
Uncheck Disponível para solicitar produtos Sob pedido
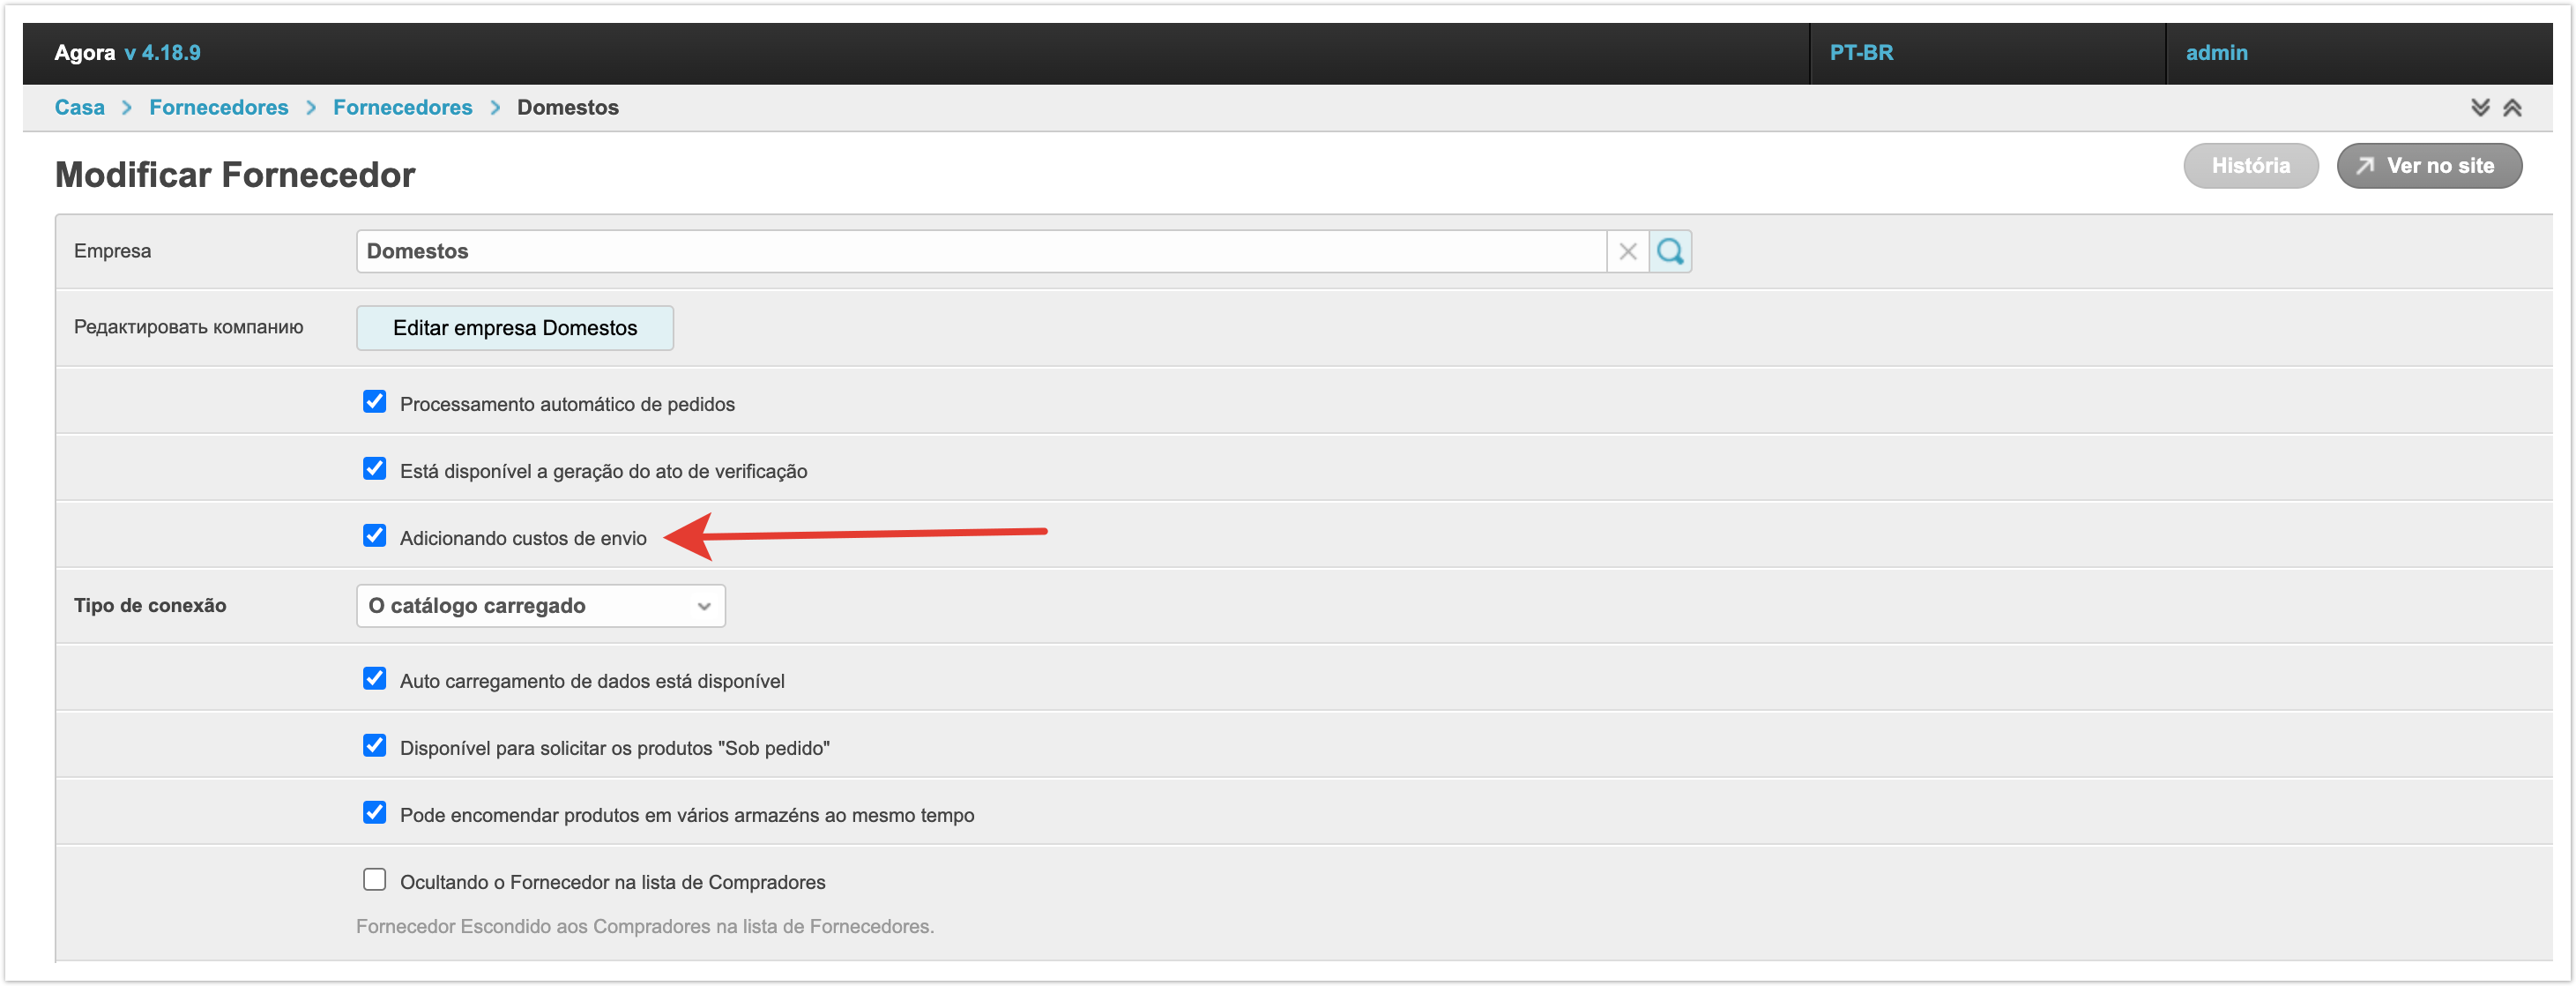374,746
